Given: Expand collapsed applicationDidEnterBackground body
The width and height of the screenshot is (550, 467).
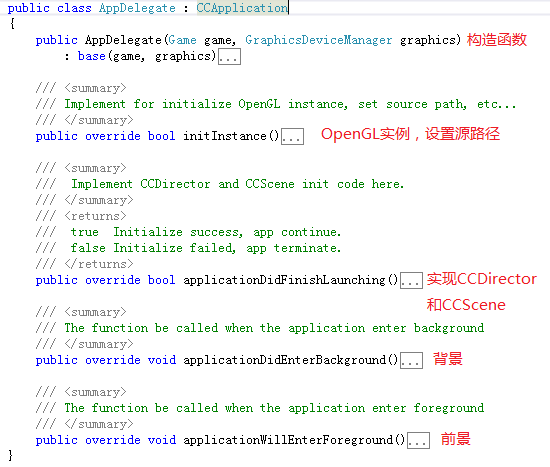Looking at the screenshot, I should point(411,360).
